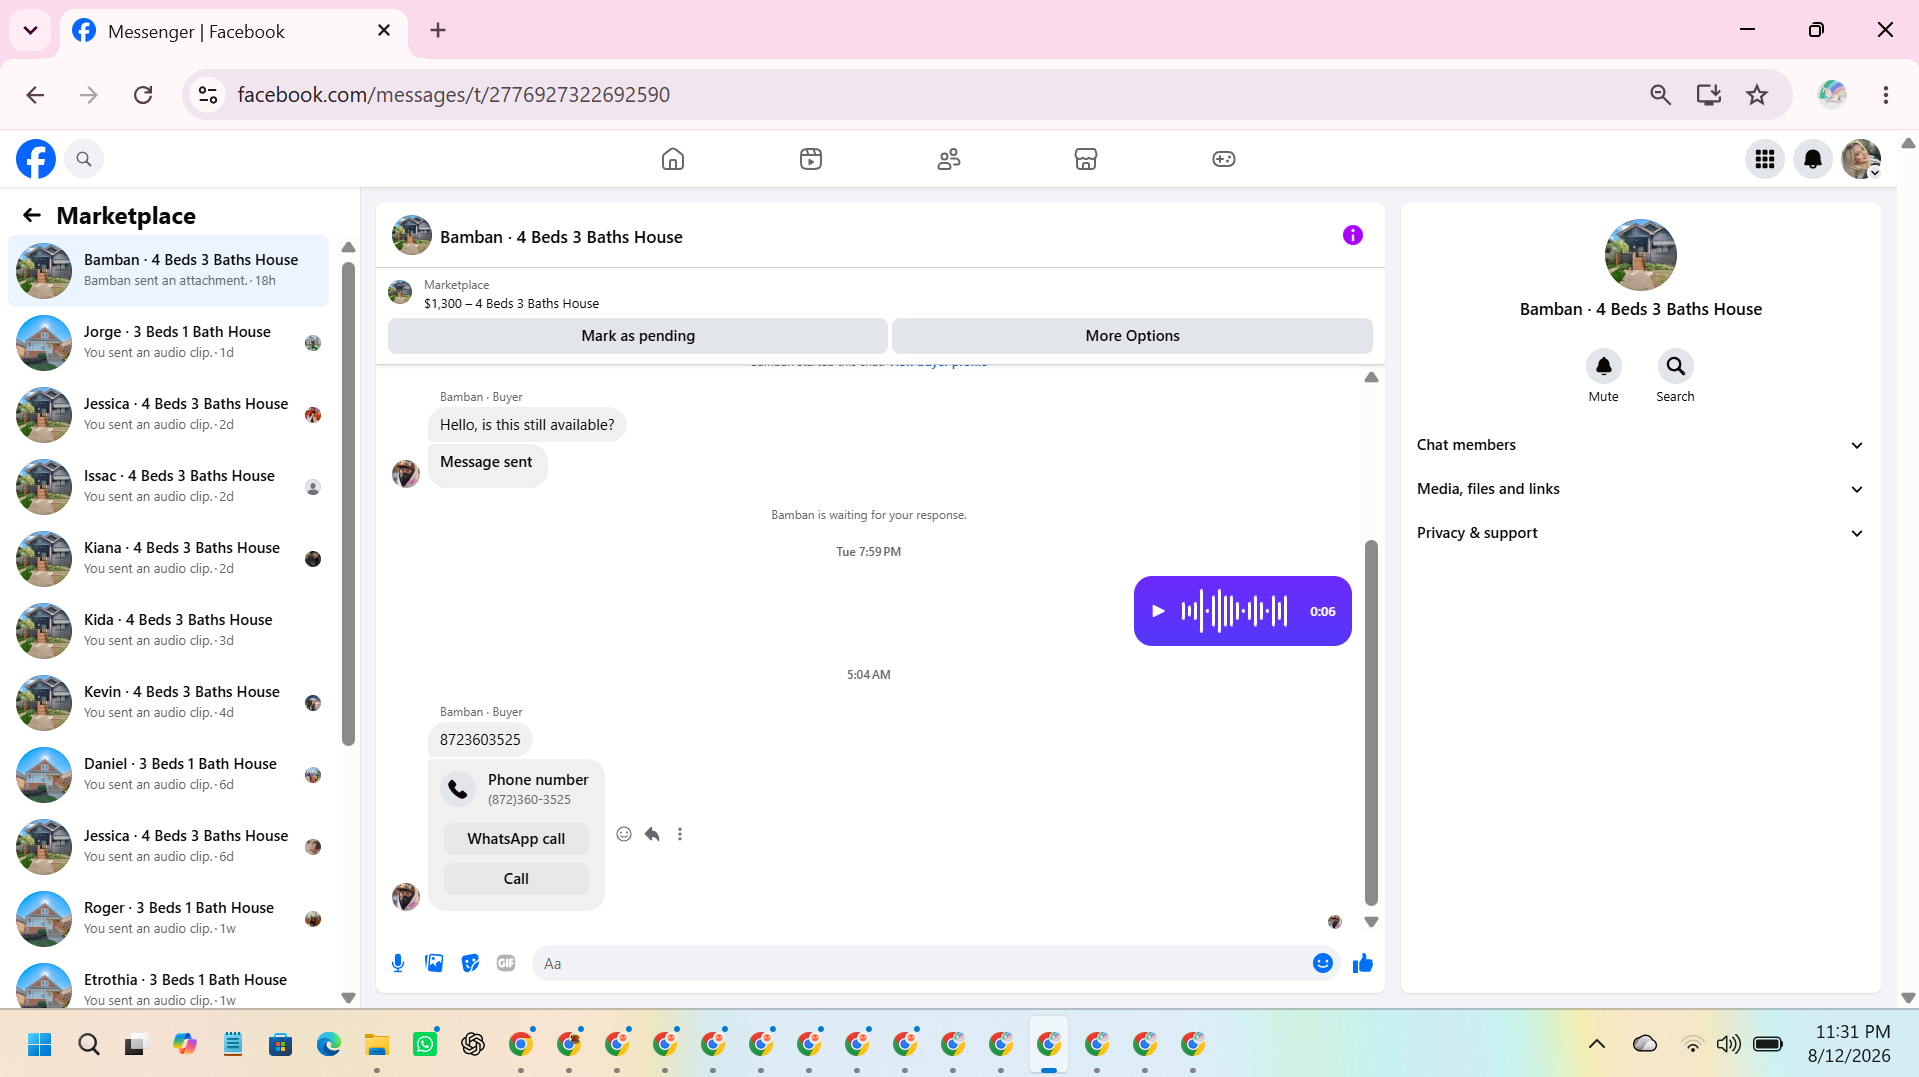Open Daniel 3 Beds 1 Bath chat

click(x=168, y=775)
